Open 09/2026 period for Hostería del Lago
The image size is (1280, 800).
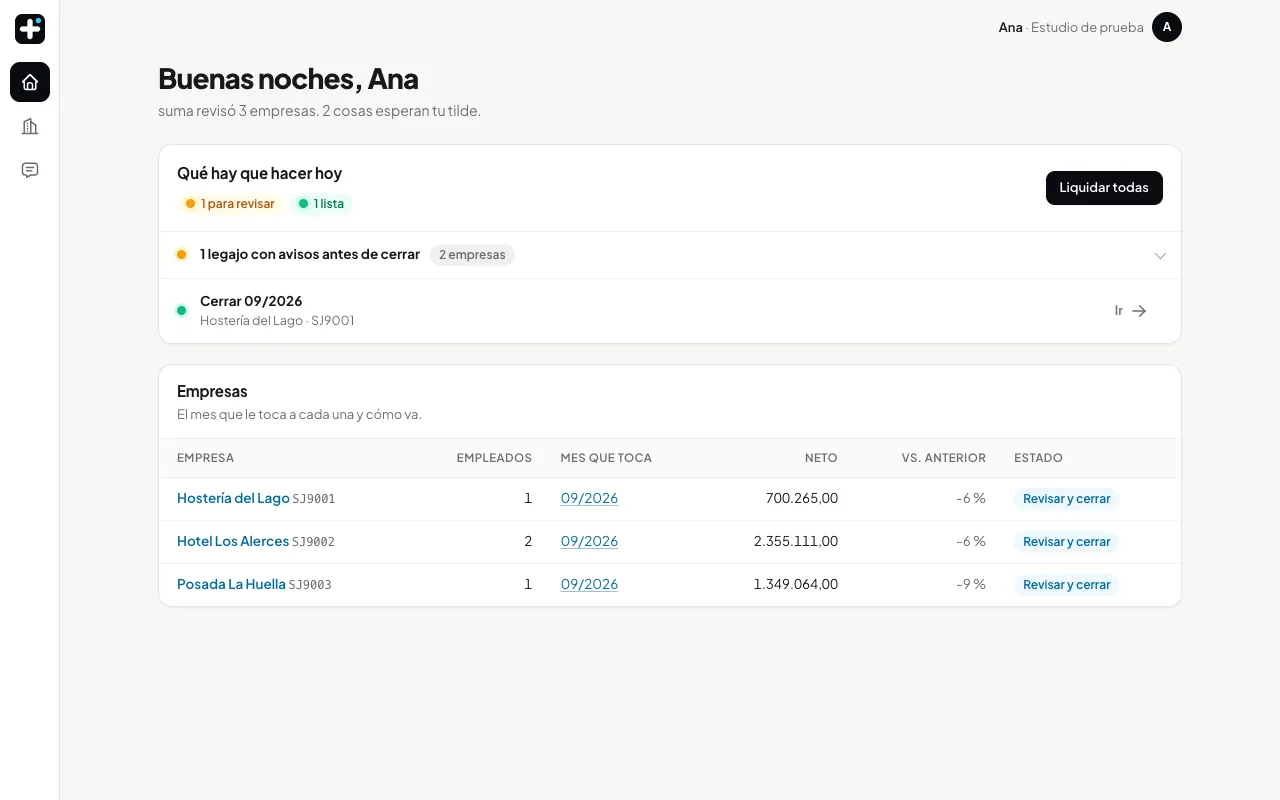point(589,498)
